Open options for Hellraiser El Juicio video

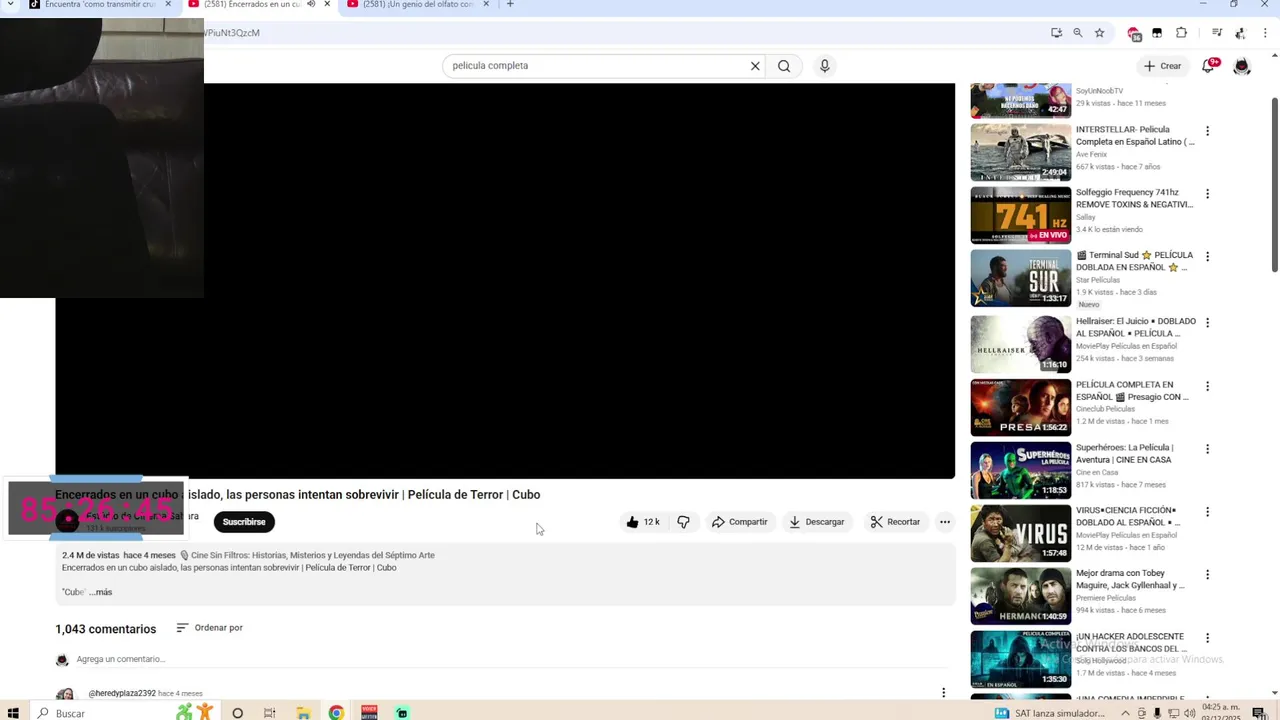[1207, 323]
